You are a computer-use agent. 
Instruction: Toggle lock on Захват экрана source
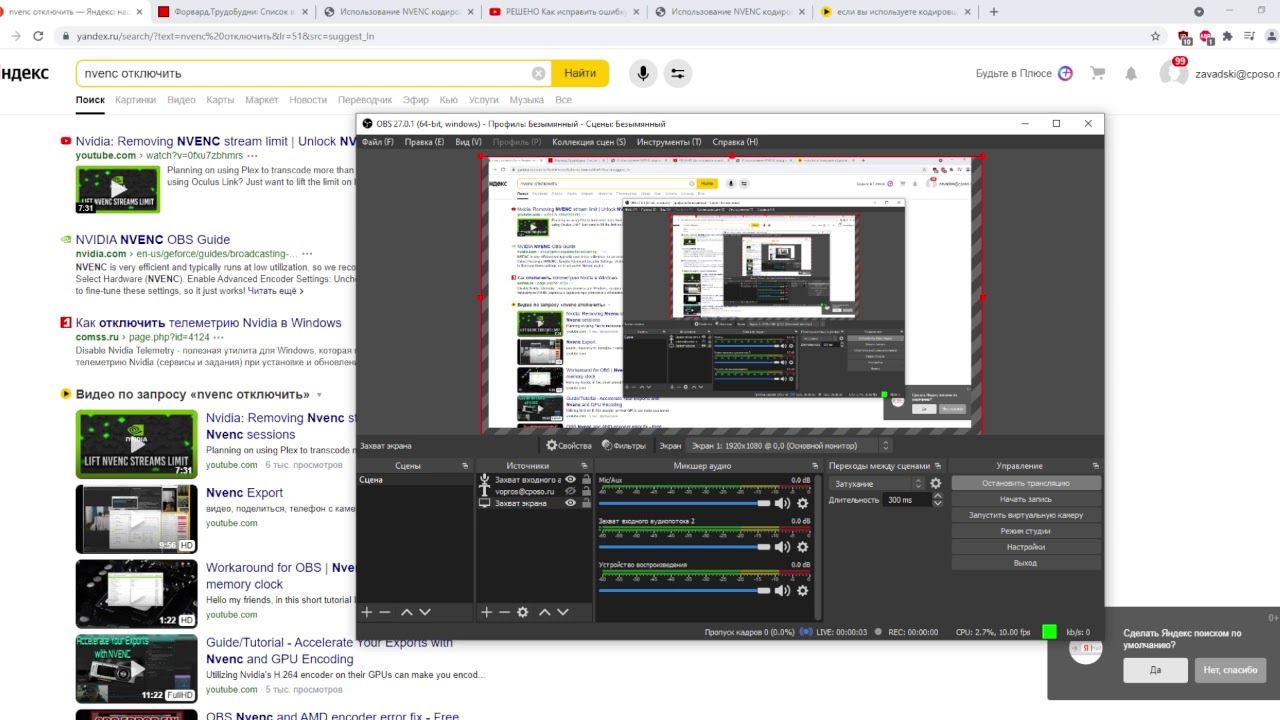point(585,503)
